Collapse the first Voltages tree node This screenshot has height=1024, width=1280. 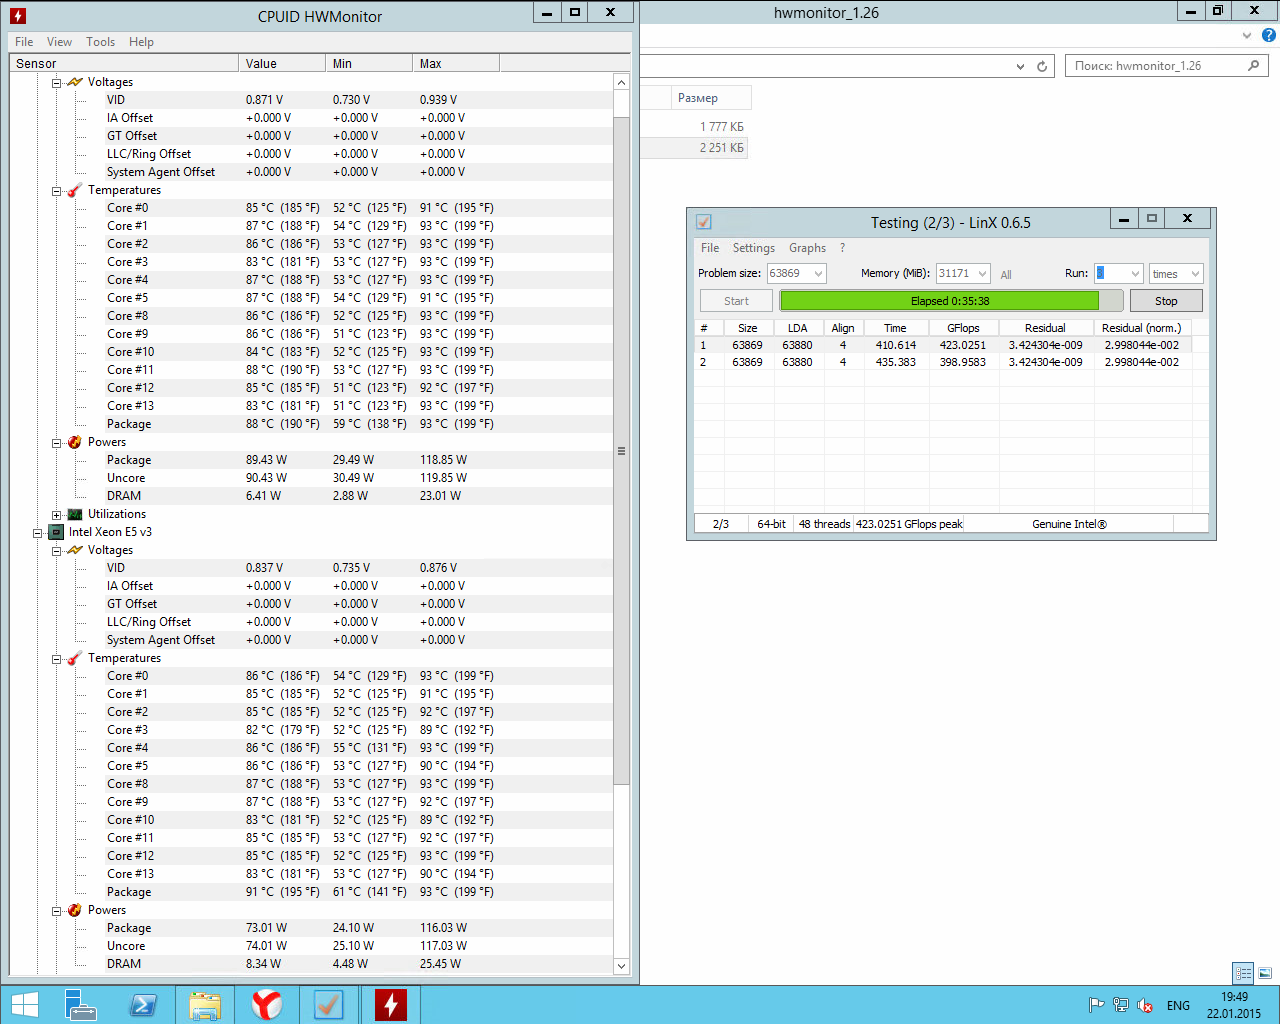[x=57, y=83]
